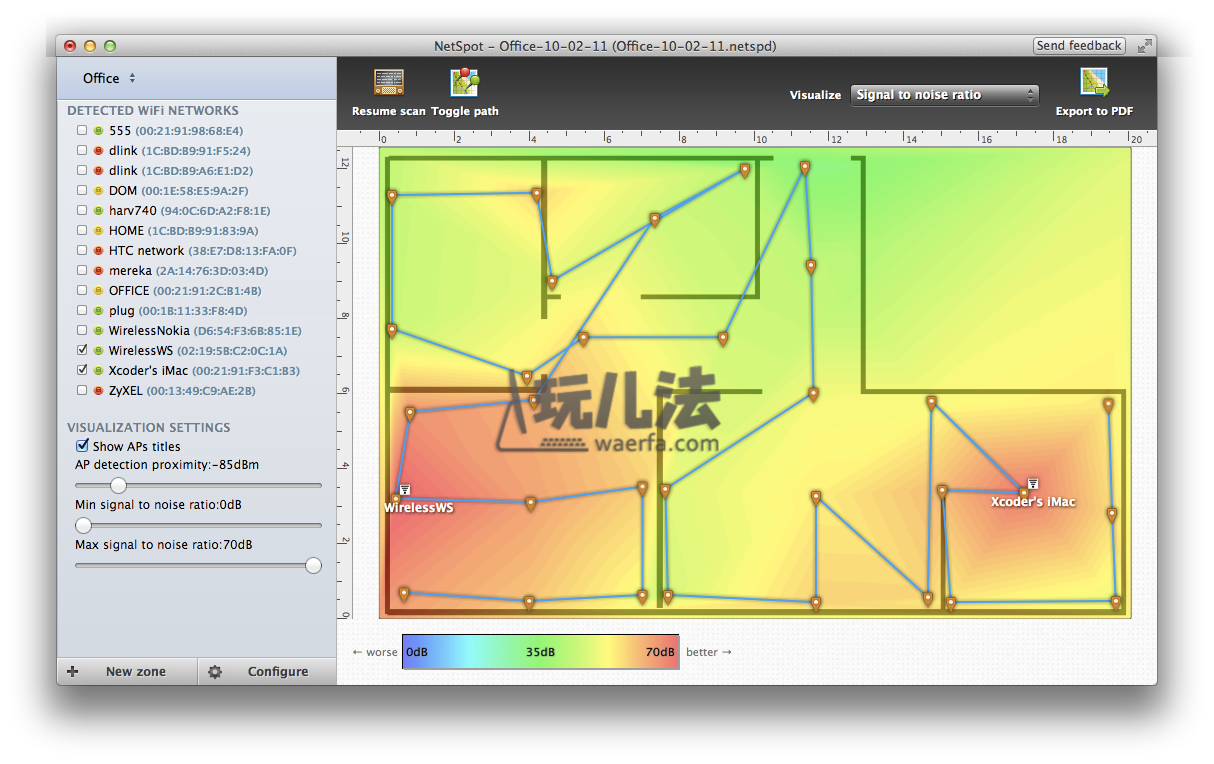Image resolution: width=1214 pixels, height=764 pixels.
Task: Uncheck the Xcoder's iMac network checkbox
Action: [82, 371]
